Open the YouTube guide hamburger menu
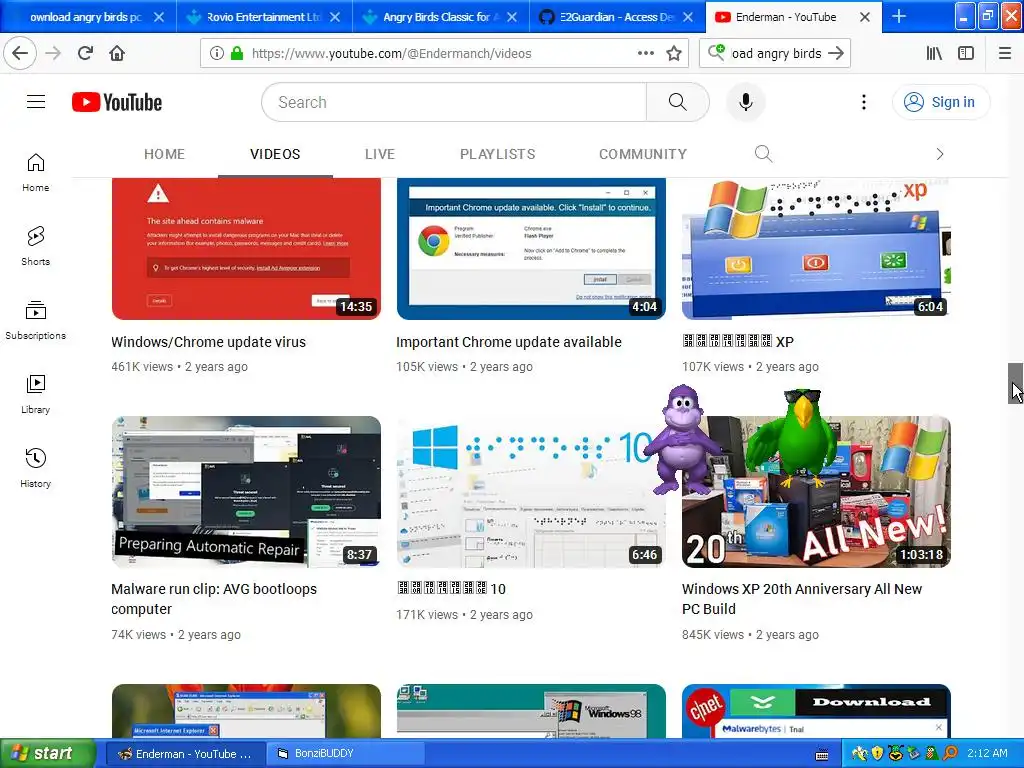This screenshot has height=768, width=1024. pyautogui.click(x=36, y=102)
